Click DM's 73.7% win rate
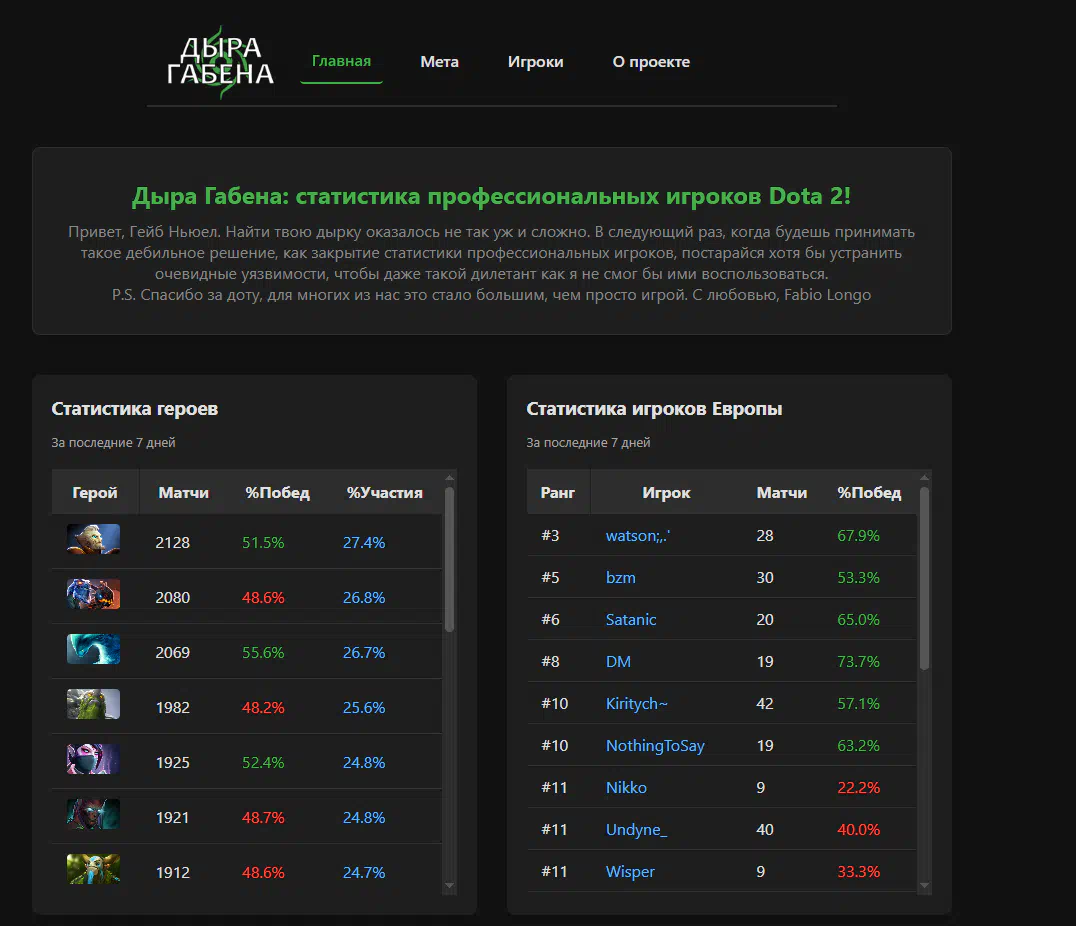The width and height of the screenshot is (1076, 926). [858, 661]
